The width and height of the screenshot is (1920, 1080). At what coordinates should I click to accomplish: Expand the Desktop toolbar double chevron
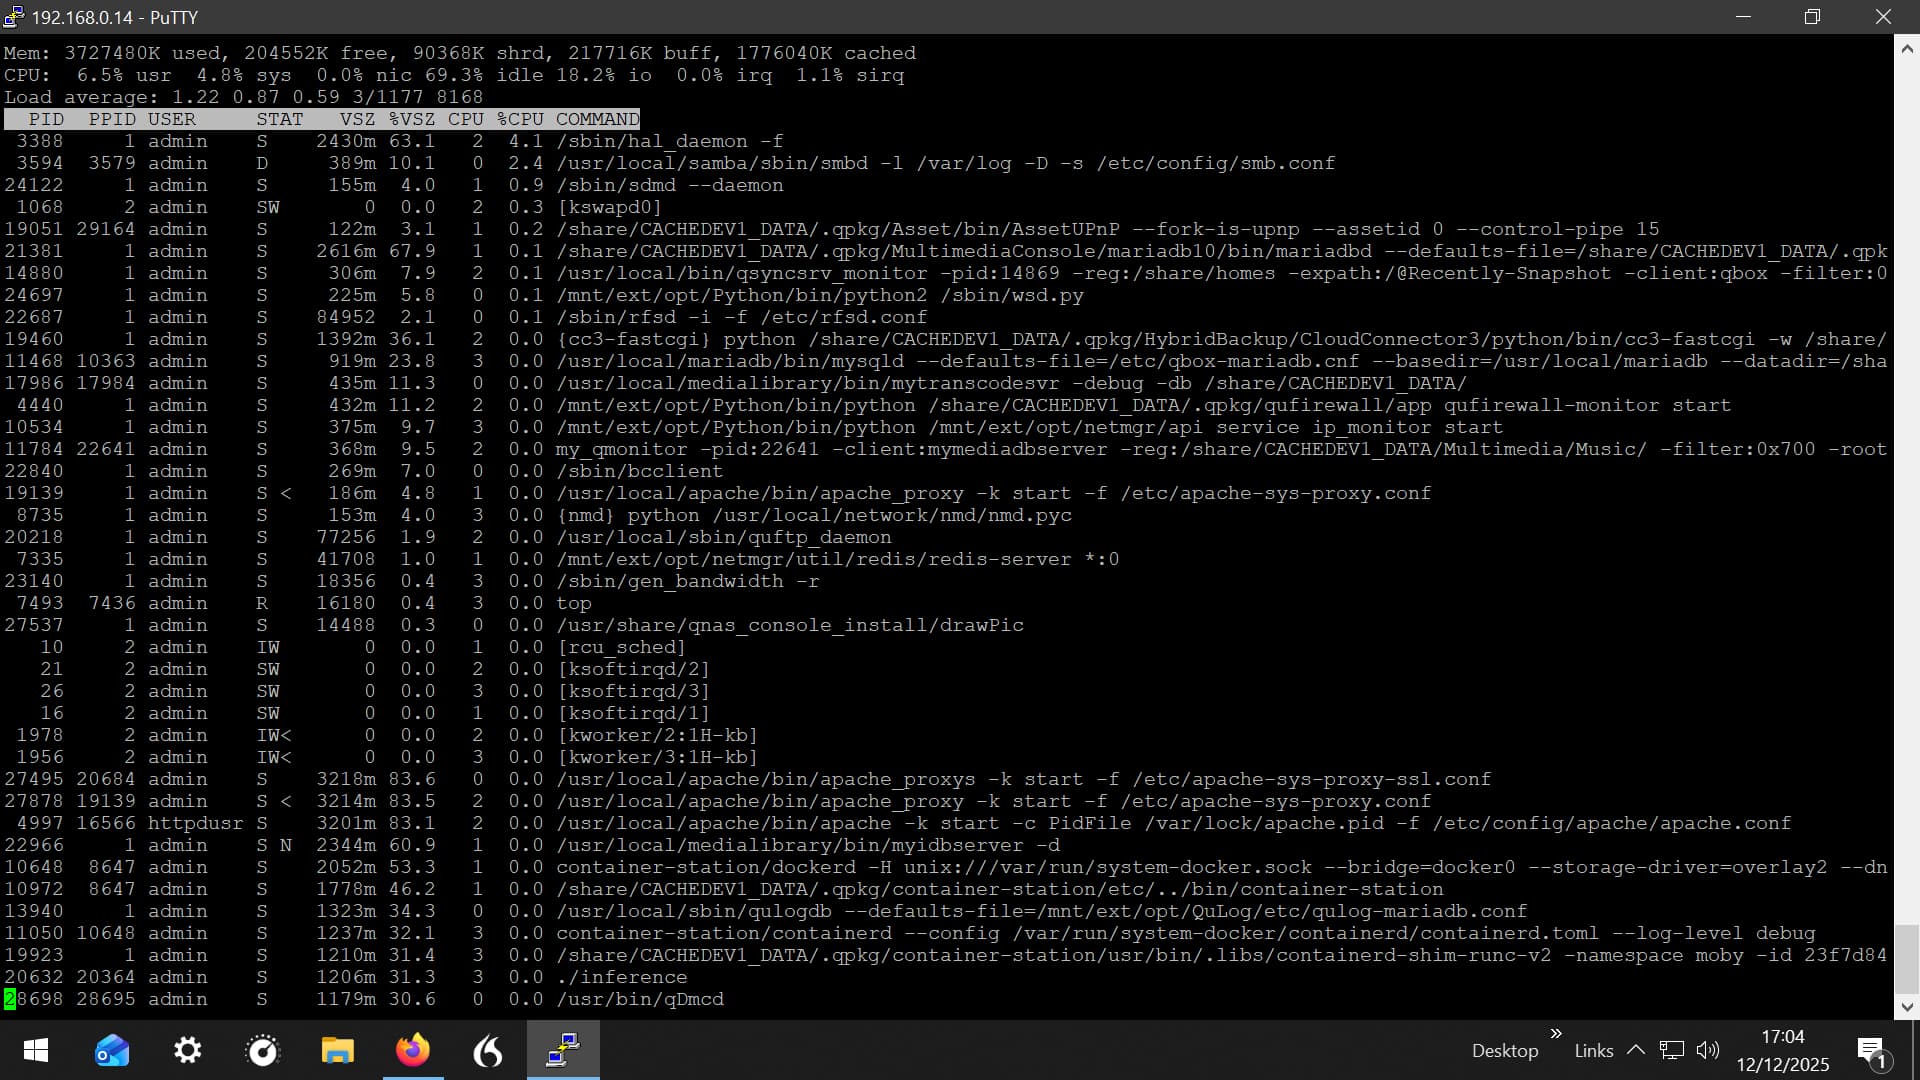pyautogui.click(x=1556, y=1034)
